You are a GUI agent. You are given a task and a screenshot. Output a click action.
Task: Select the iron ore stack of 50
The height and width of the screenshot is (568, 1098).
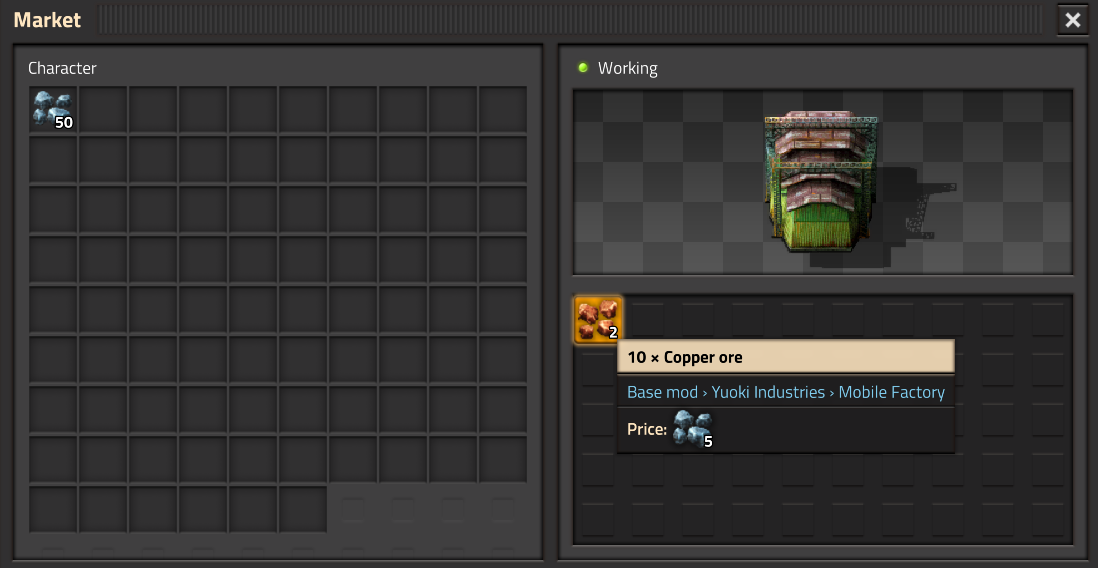point(53,110)
